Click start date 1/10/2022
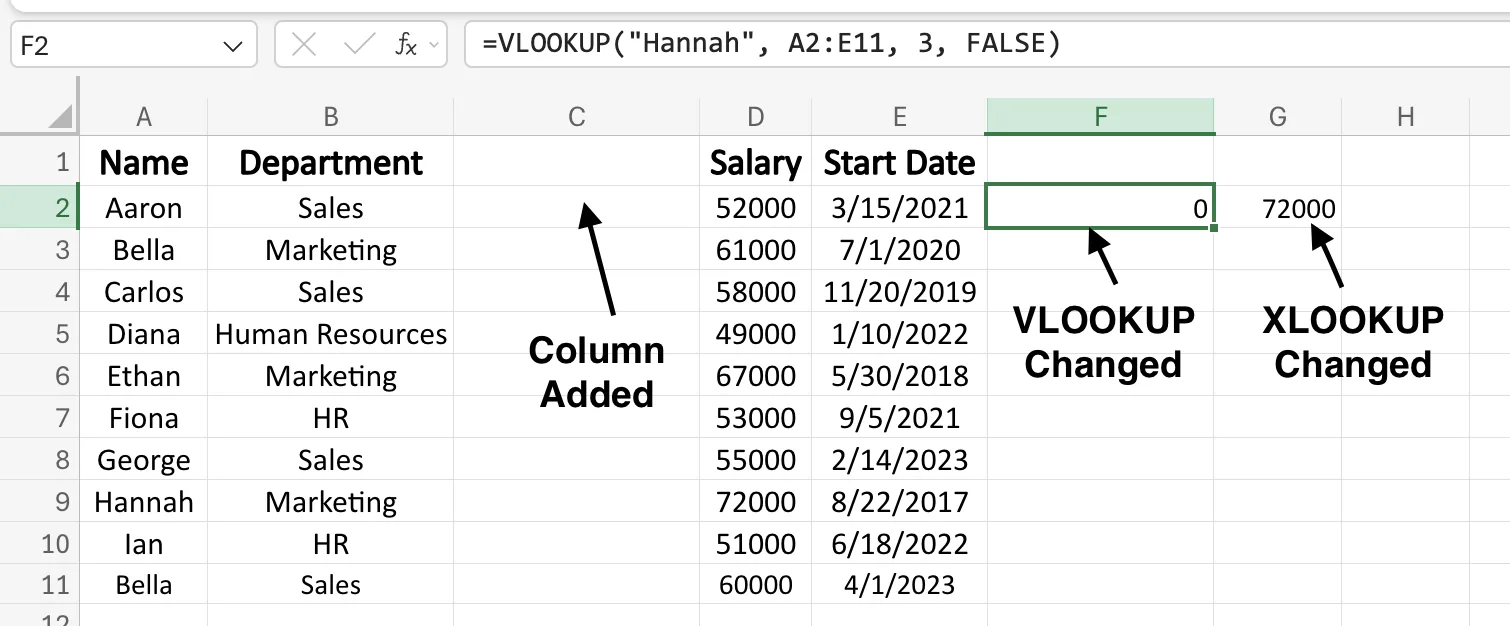Screen dimensions: 1510x626 click(900, 334)
